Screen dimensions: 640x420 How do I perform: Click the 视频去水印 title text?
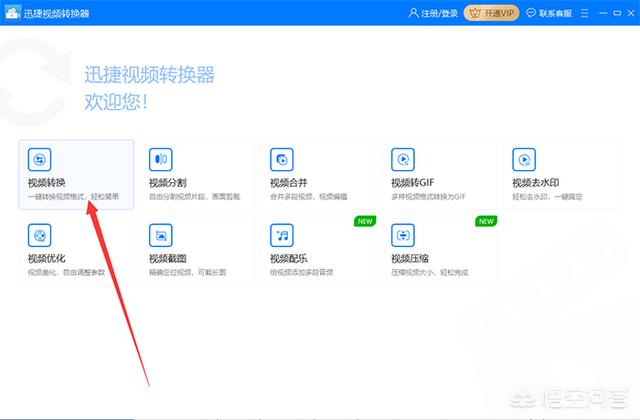(536, 183)
